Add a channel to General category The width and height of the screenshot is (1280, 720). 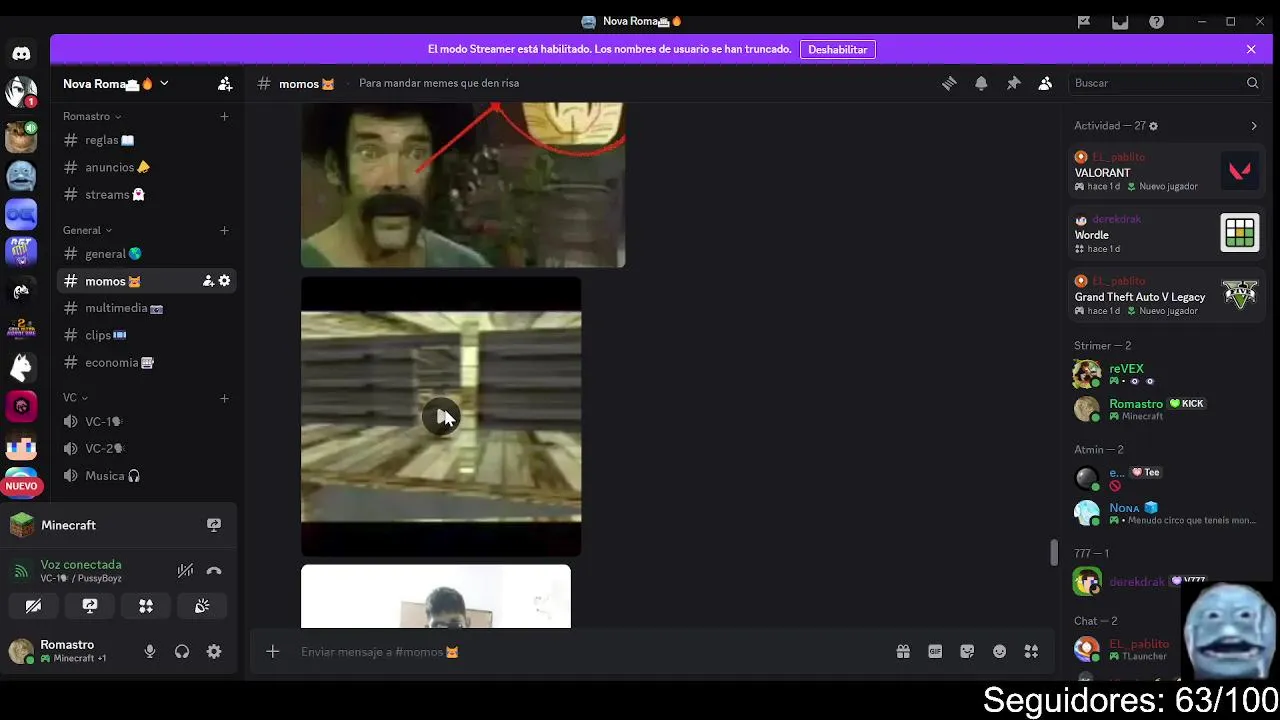pyautogui.click(x=224, y=231)
